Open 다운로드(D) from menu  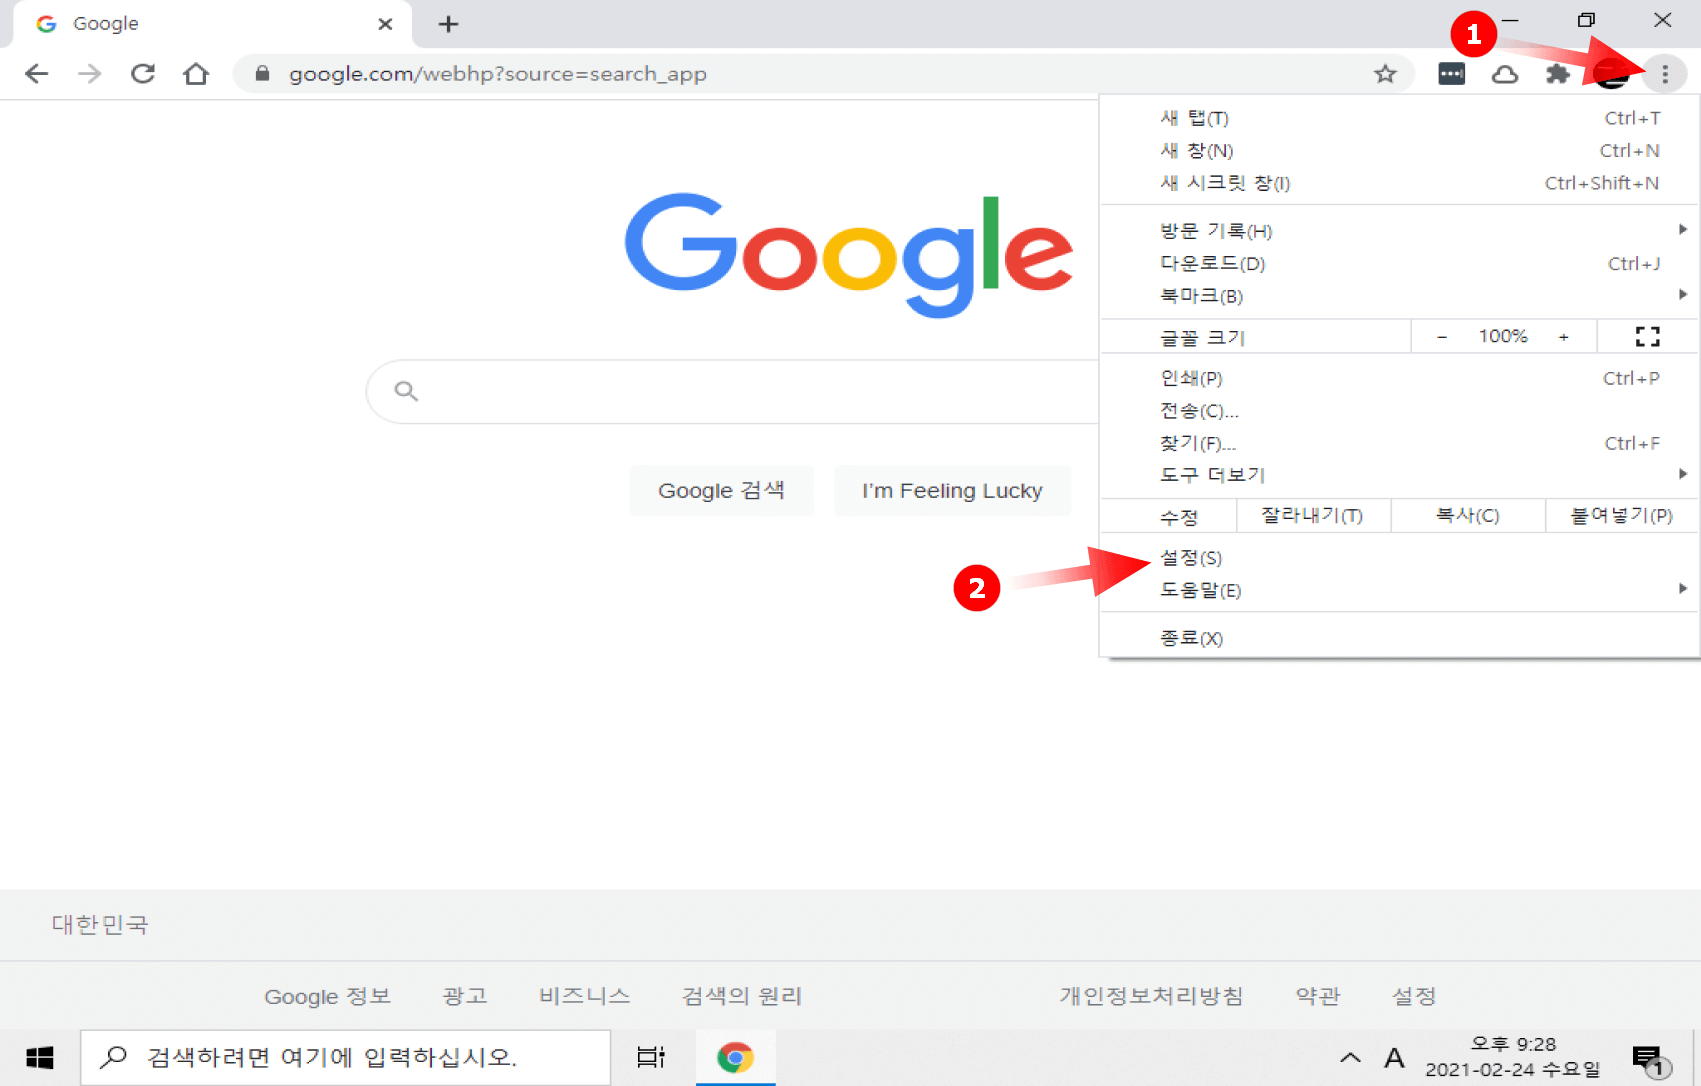click(x=1400, y=264)
